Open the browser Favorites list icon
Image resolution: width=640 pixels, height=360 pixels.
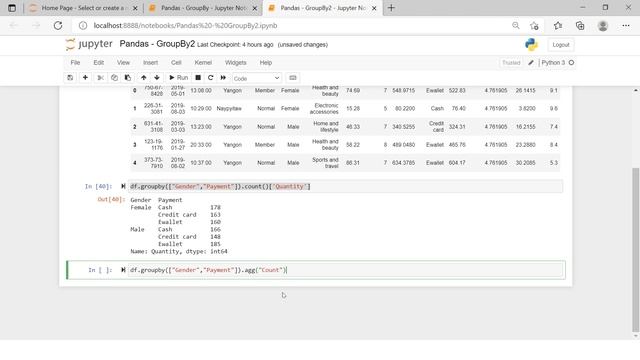[558, 26]
